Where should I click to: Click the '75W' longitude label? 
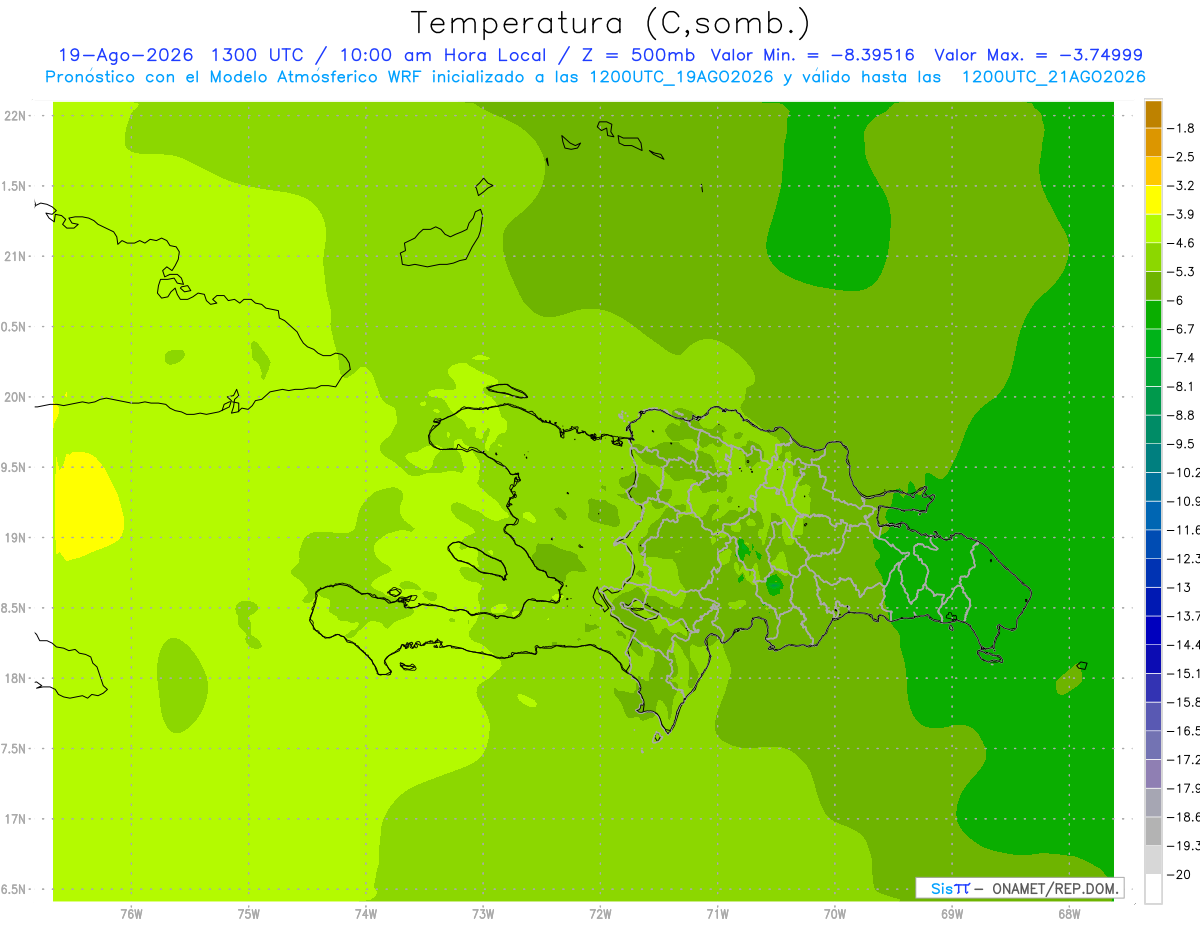[x=249, y=913]
